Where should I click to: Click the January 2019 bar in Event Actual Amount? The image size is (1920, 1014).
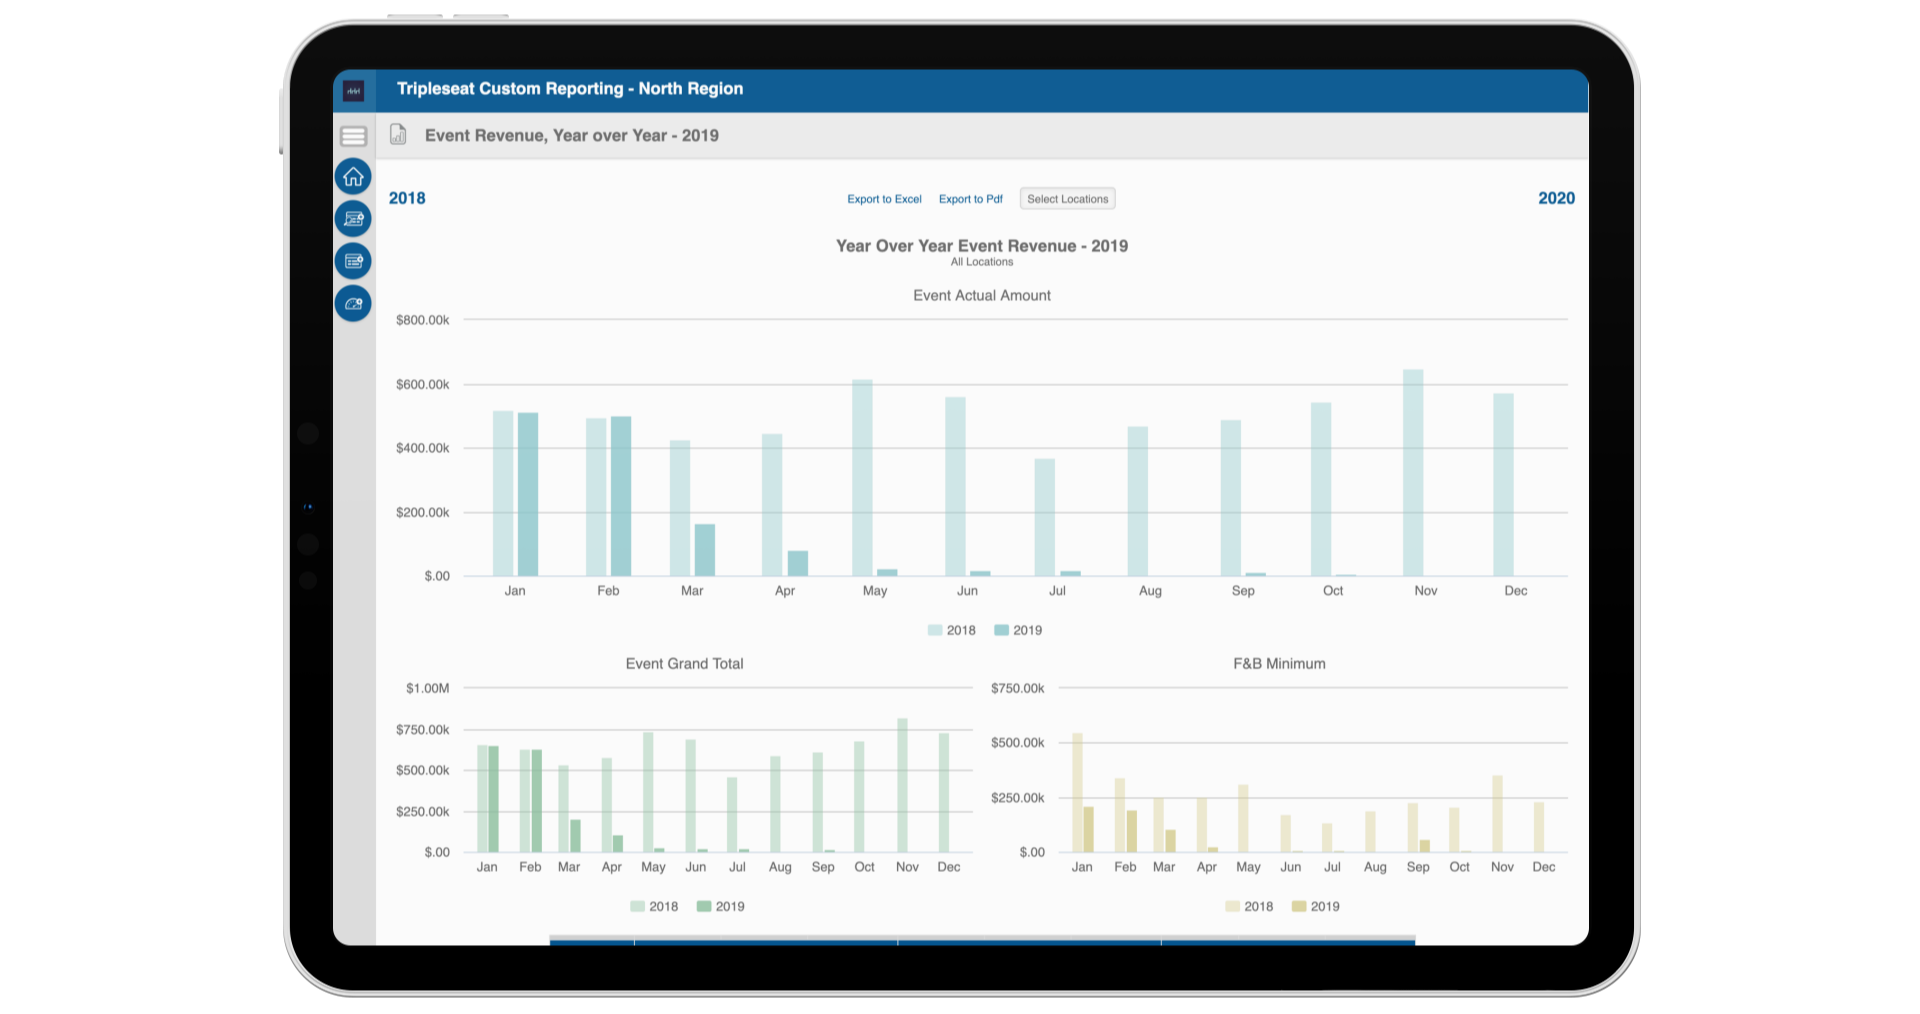pyautogui.click(x=528, y=494)
